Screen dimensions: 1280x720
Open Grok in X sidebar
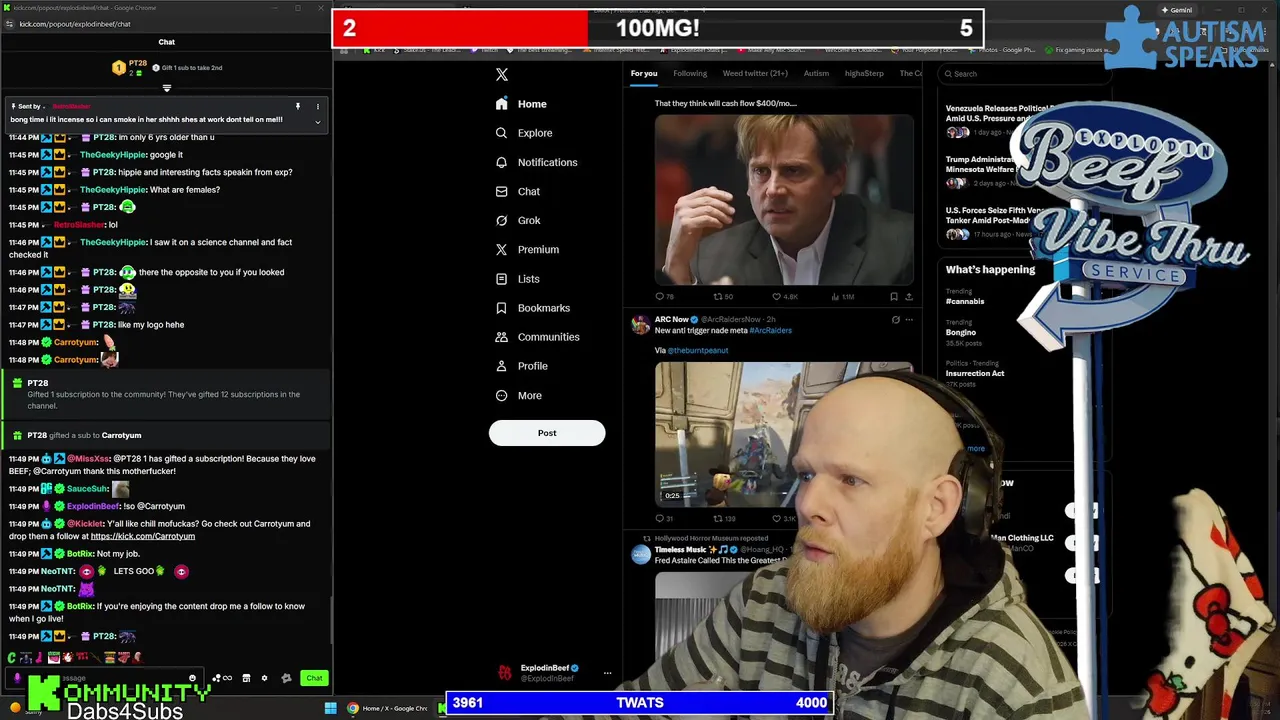[x=518, y=220]
